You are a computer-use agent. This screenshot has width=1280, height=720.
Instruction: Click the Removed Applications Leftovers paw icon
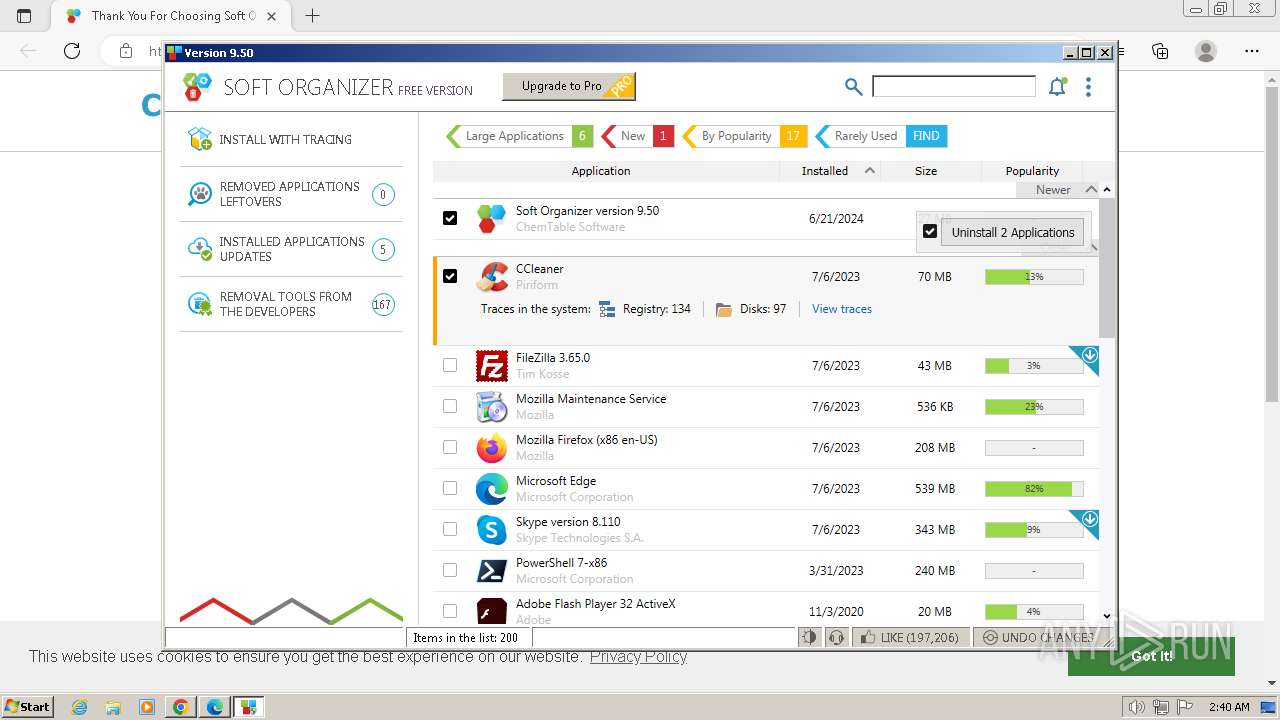pos(200,194)
